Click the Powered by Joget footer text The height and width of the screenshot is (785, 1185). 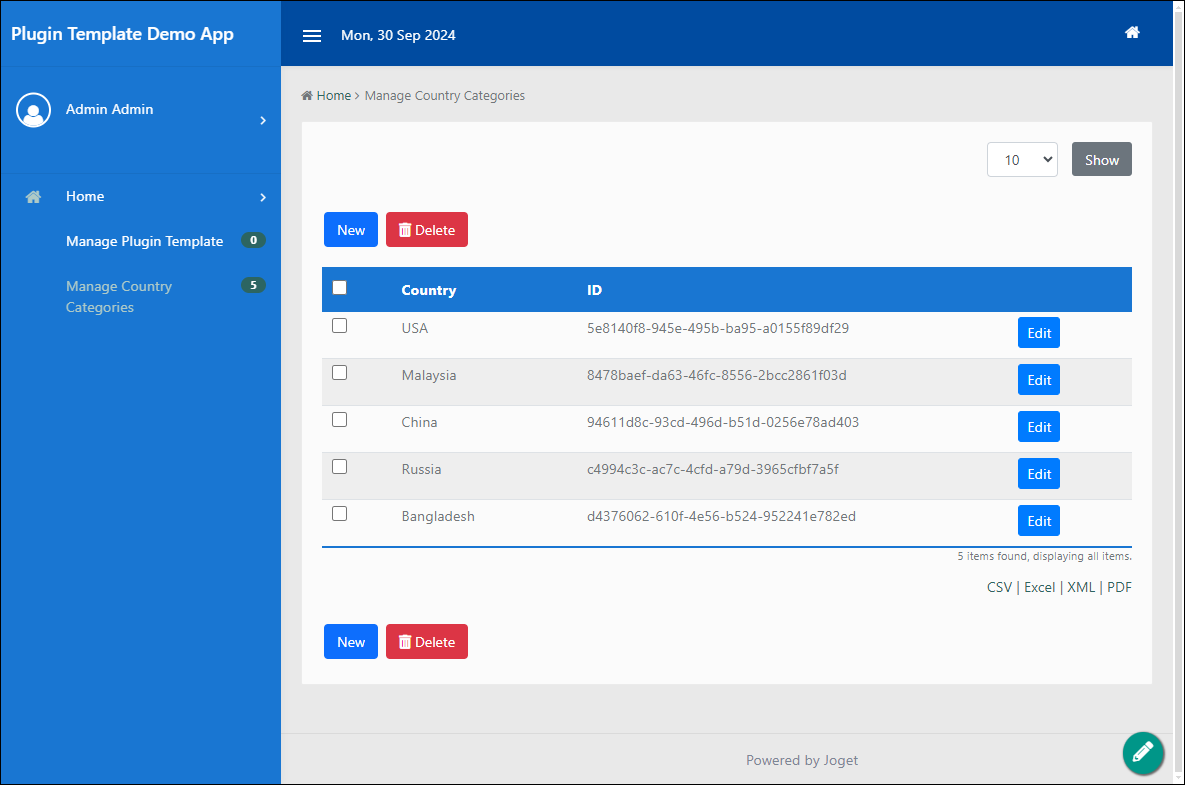pyautogui.click(x=802, y=761)
